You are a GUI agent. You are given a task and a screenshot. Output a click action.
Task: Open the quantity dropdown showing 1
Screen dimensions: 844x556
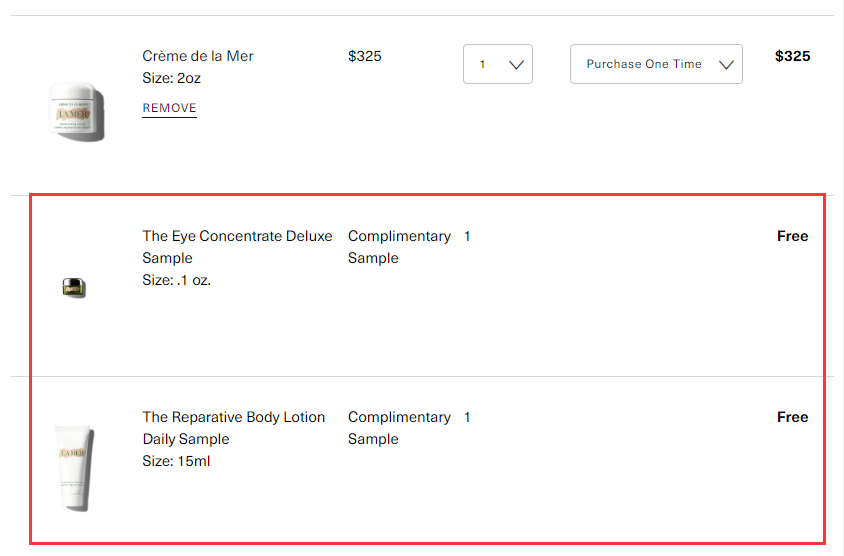(x=498, y=64)
